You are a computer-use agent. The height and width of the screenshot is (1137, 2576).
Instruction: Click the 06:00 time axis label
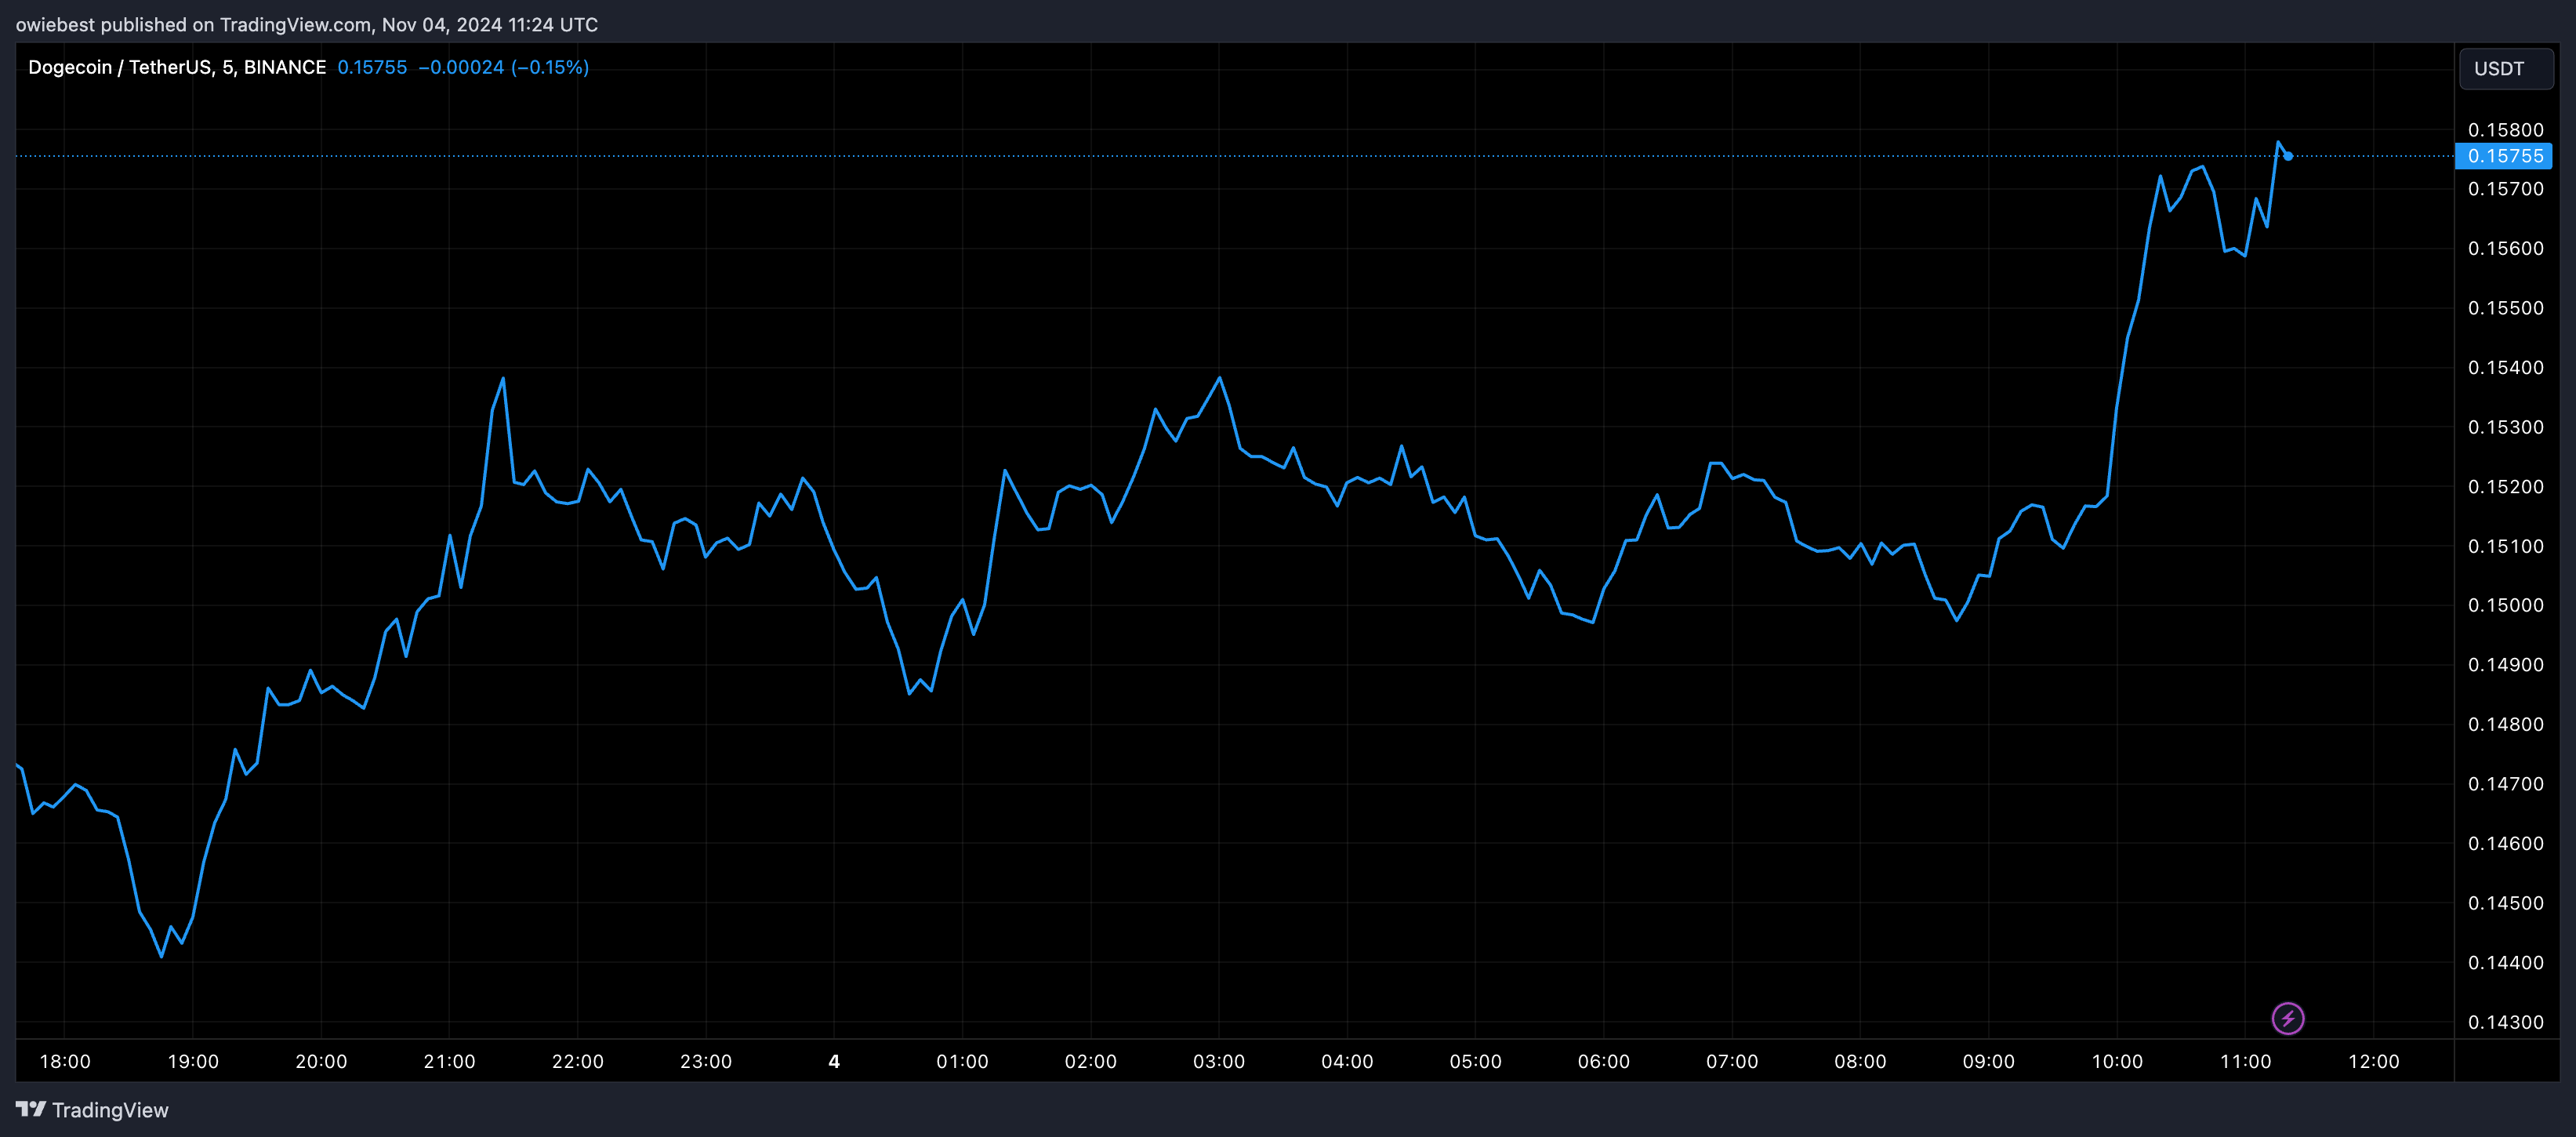coord(1604,1062)
